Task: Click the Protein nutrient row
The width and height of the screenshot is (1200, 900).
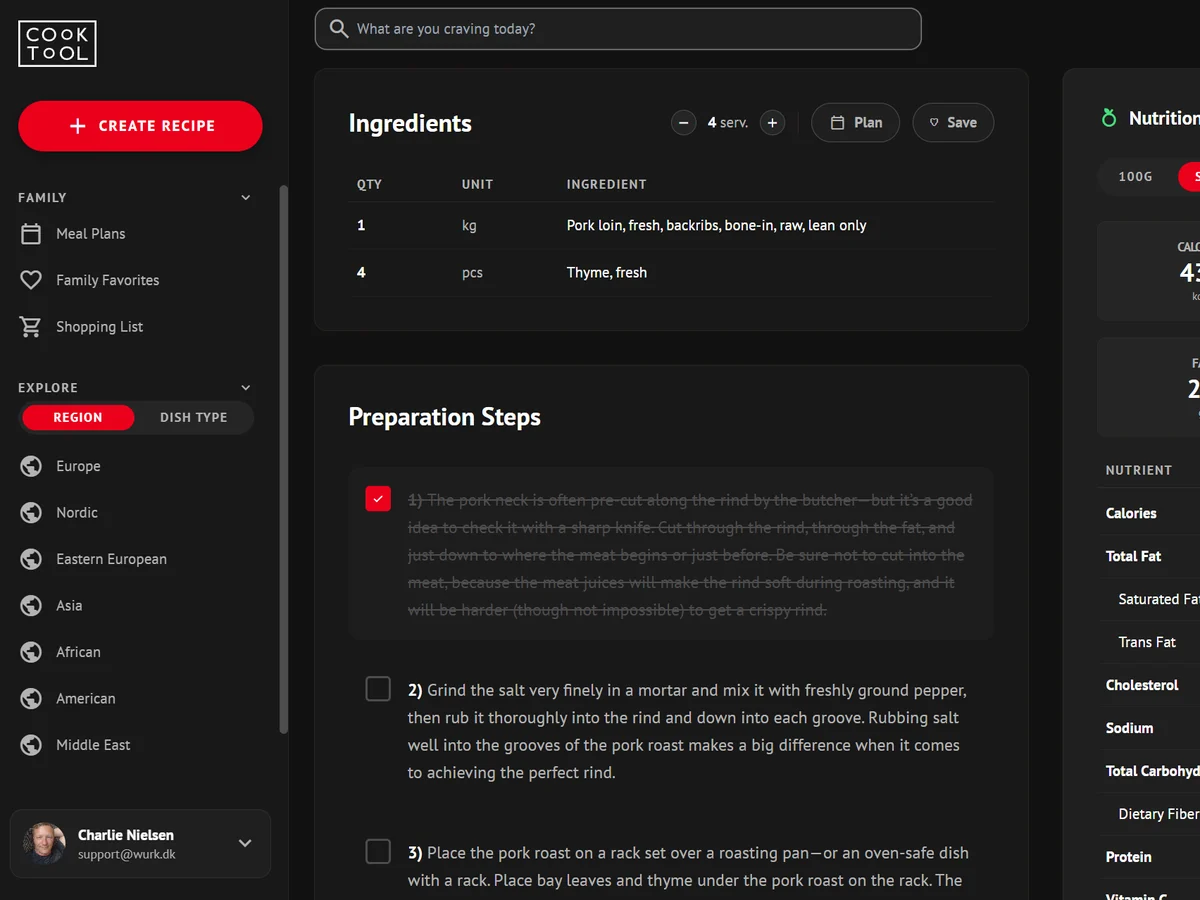Action: click(1148, 857)
